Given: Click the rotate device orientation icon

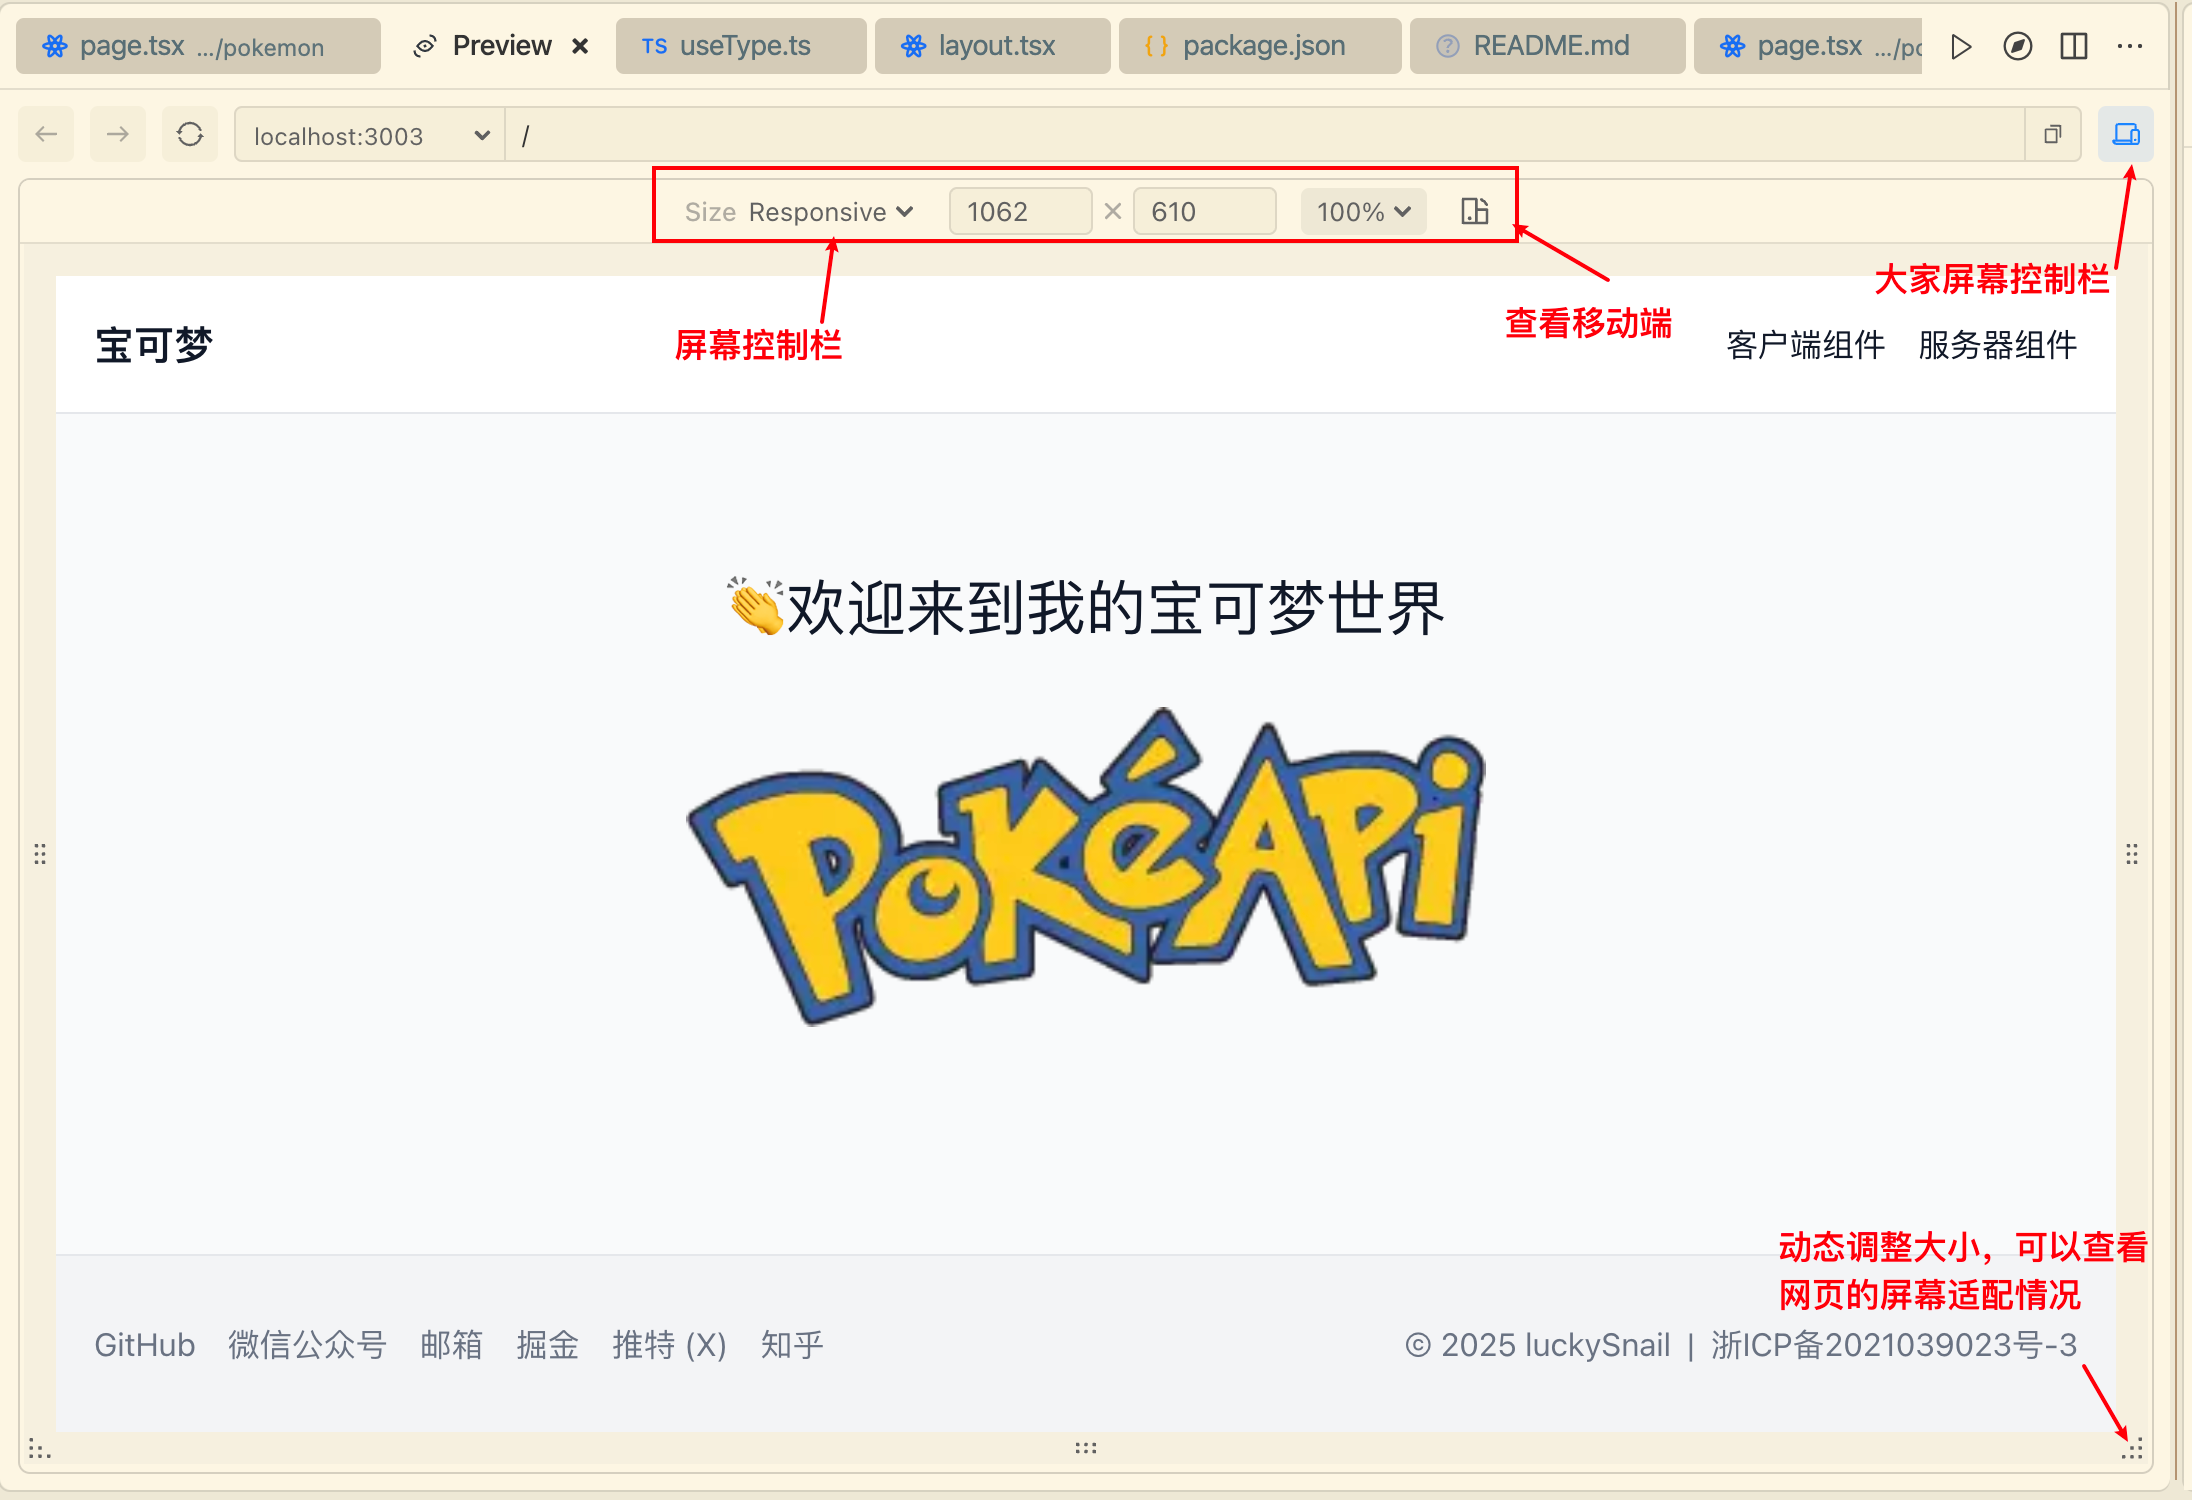Looking at the screenshot, I should point(1475,211).
